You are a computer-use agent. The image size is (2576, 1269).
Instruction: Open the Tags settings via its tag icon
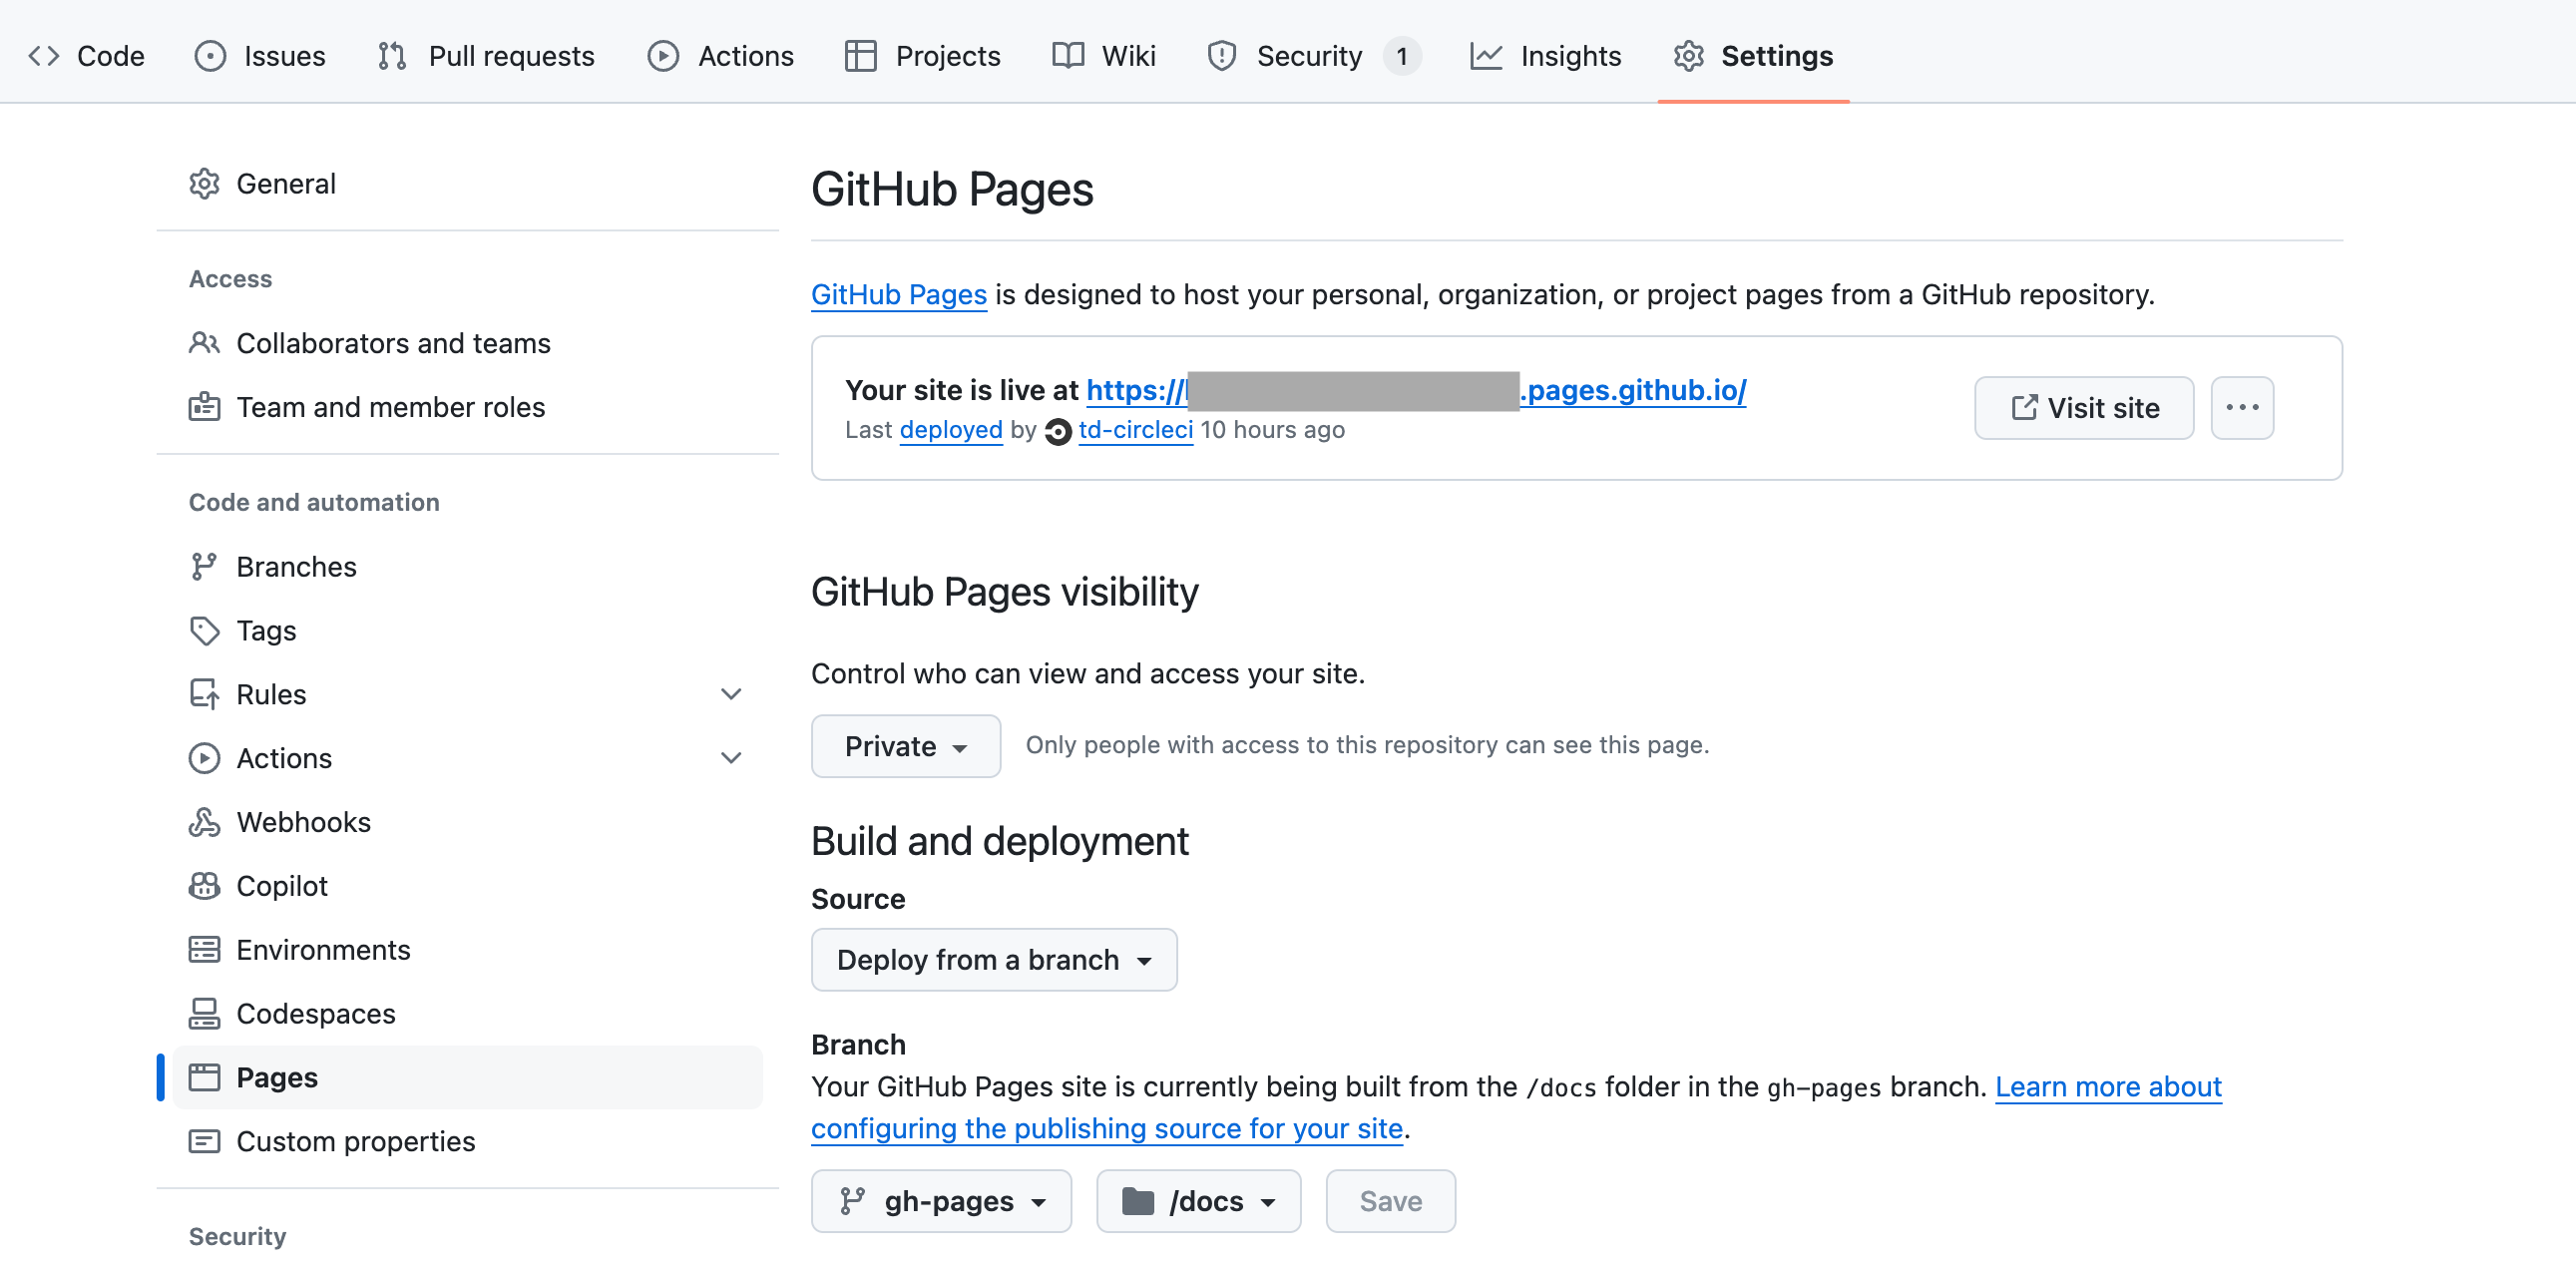pyautogui.click(x=204, y=630)
